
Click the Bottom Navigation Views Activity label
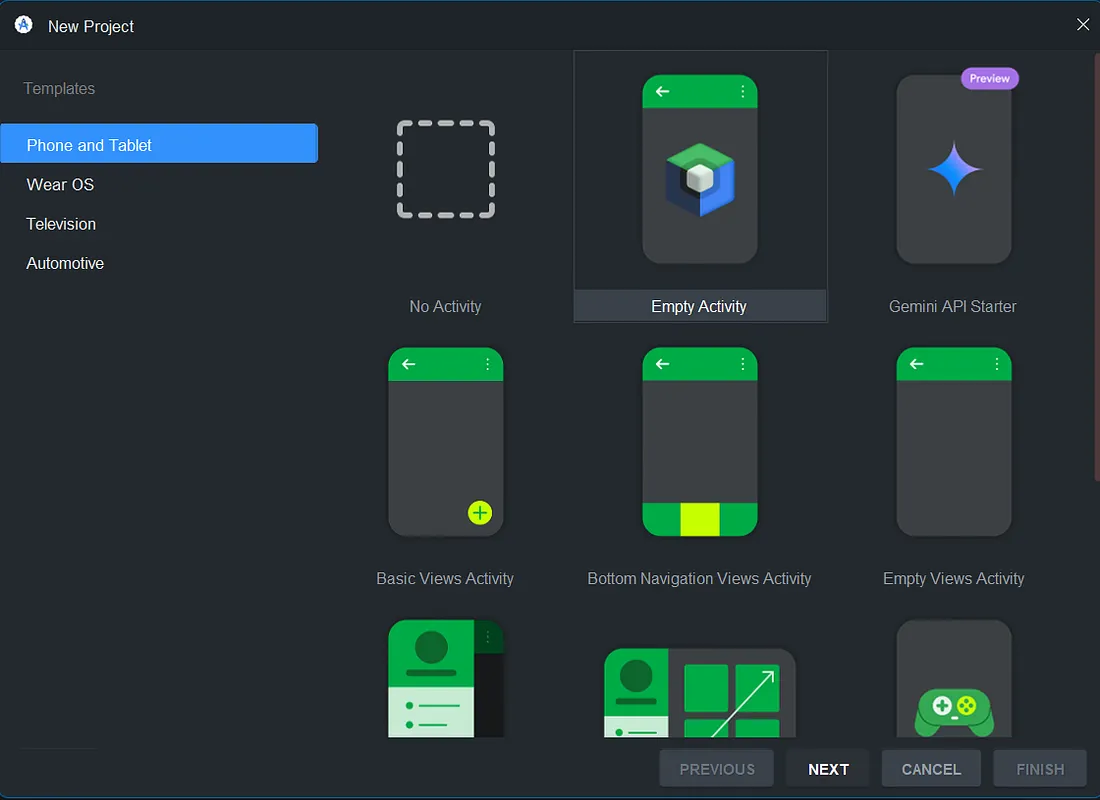(x=699, y=579)
